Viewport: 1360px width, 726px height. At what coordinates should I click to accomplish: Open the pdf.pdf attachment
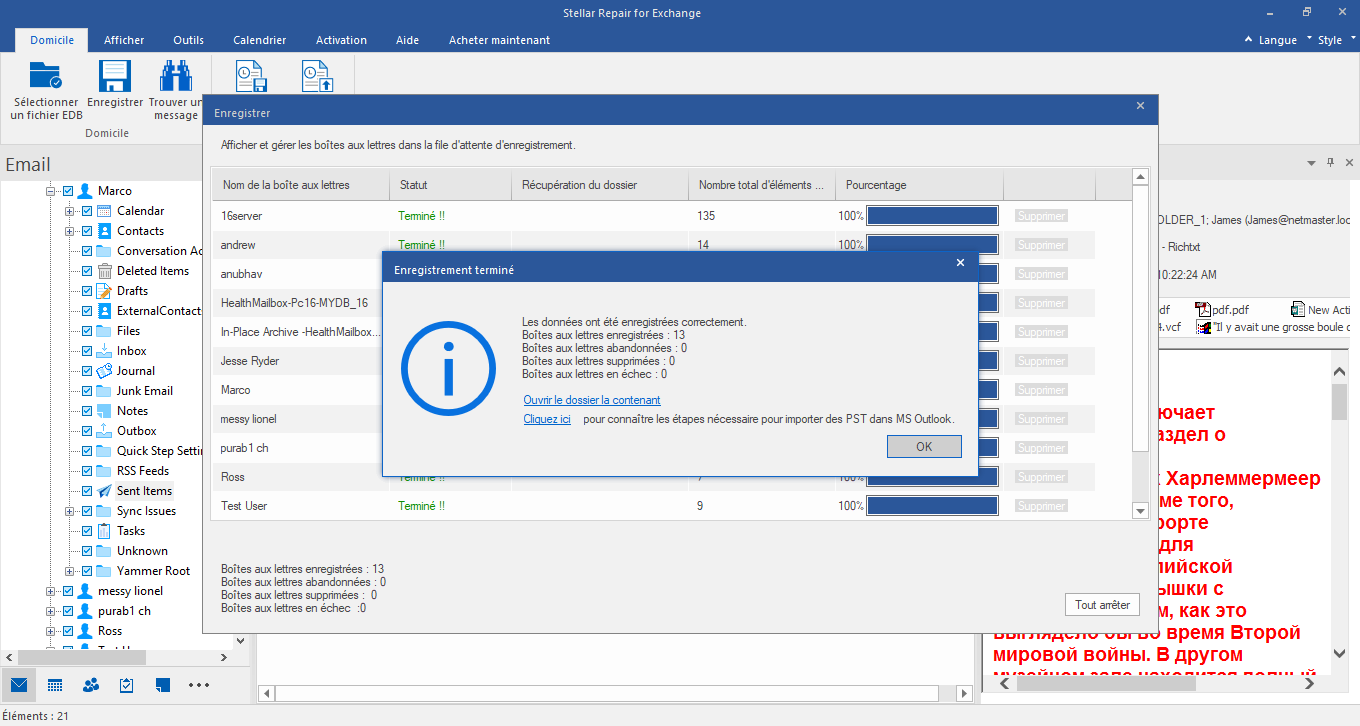1222,310
